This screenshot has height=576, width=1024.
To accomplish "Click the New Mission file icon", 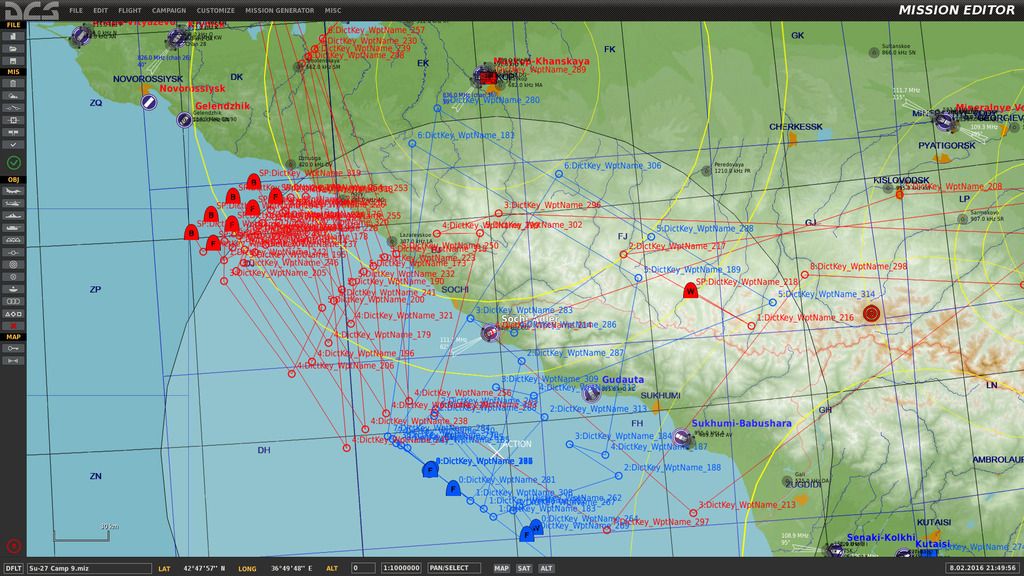I will 13,35.
